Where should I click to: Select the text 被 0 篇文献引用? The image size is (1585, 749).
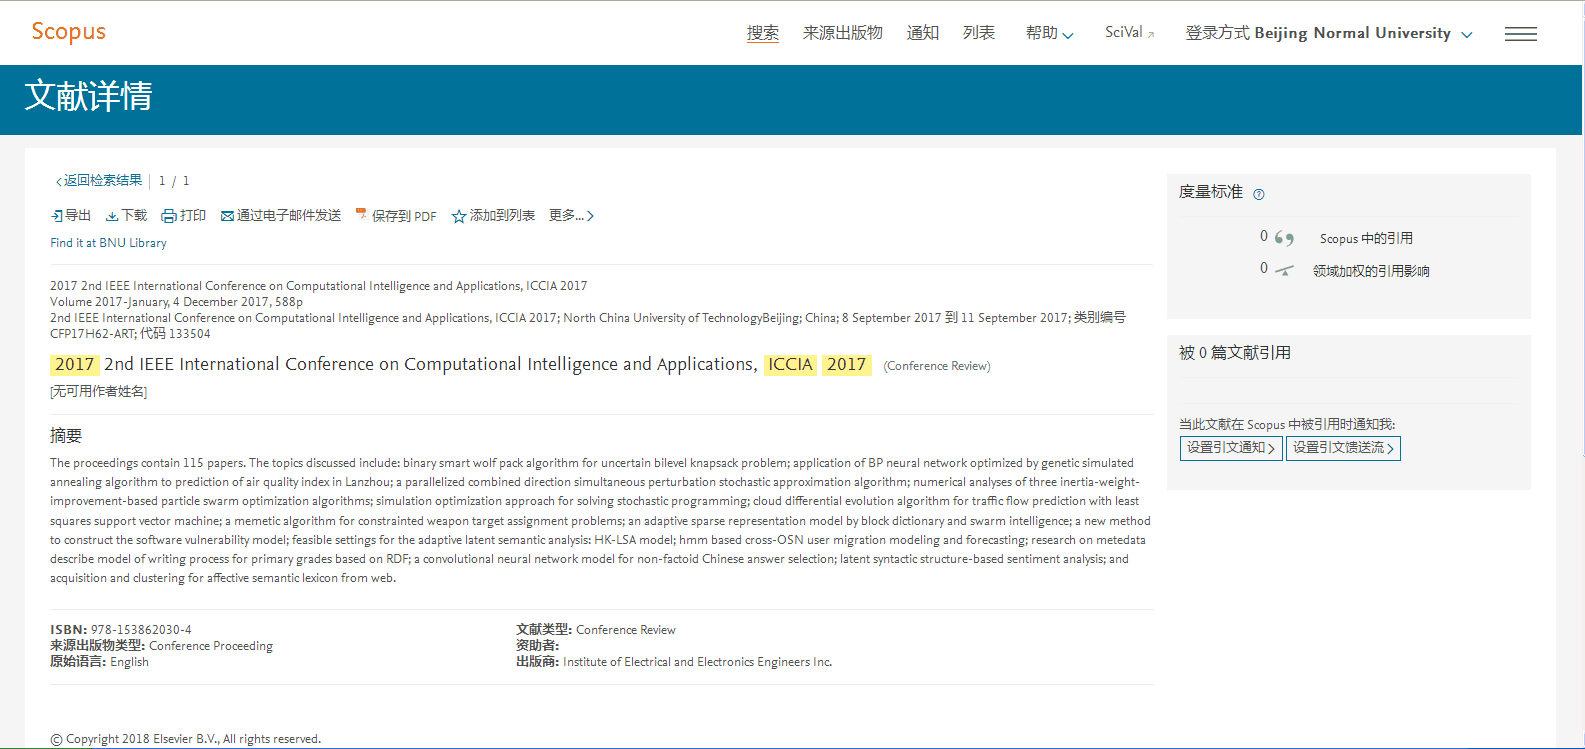coord(1235,353)
